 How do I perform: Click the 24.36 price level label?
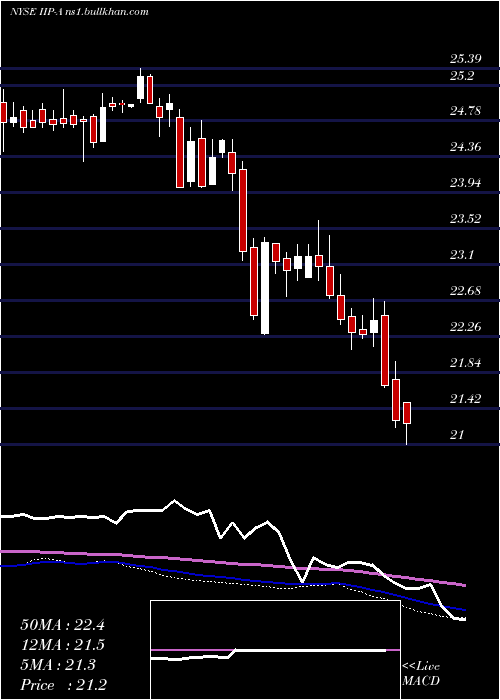click(465, 146)
